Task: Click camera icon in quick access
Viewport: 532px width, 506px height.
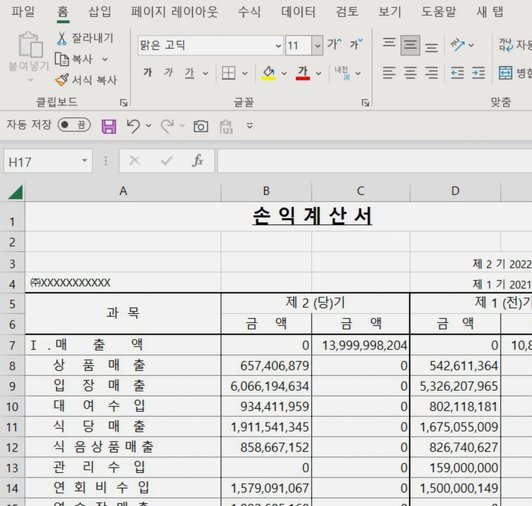Action: coord(201,127)
